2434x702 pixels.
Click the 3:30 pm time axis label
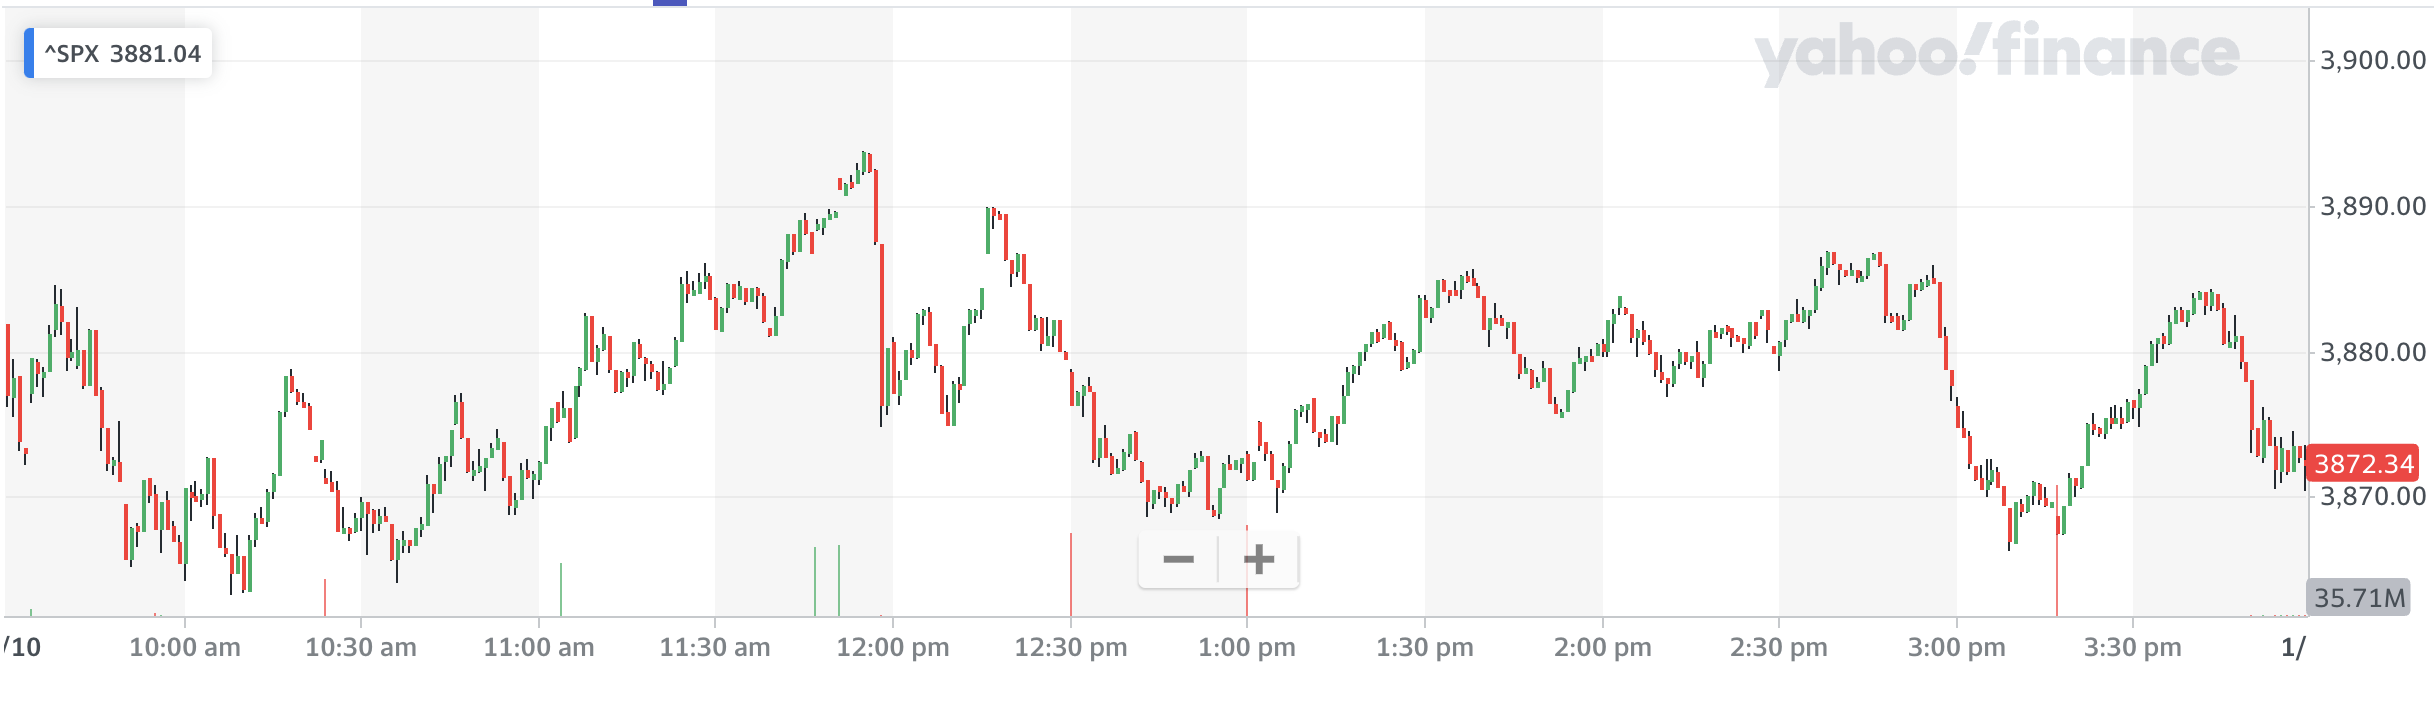tap(2133, 647)
